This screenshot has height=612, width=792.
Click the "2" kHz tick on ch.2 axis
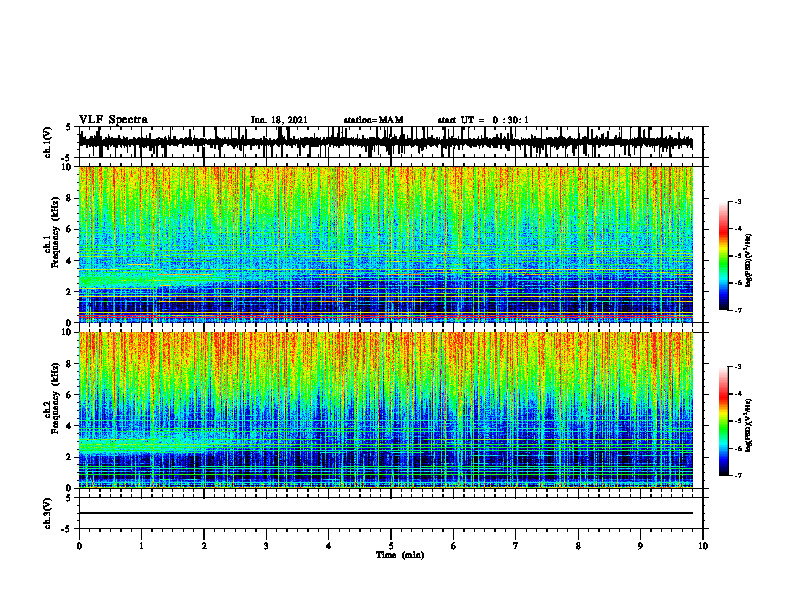[x=70, y=457]
